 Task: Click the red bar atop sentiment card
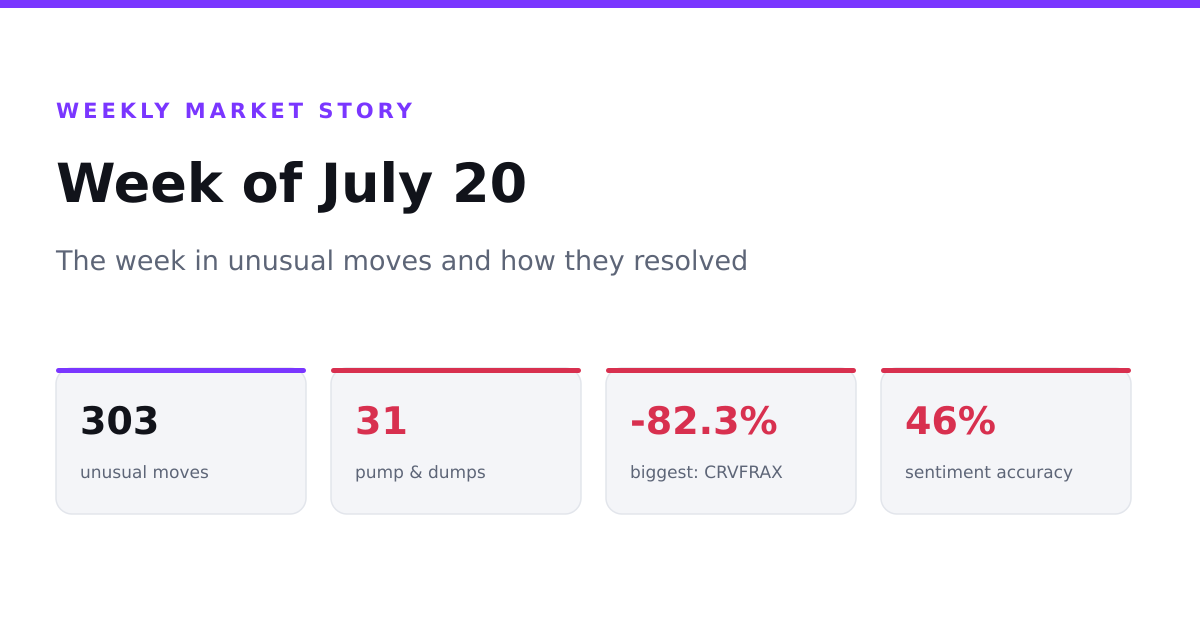1006,370
